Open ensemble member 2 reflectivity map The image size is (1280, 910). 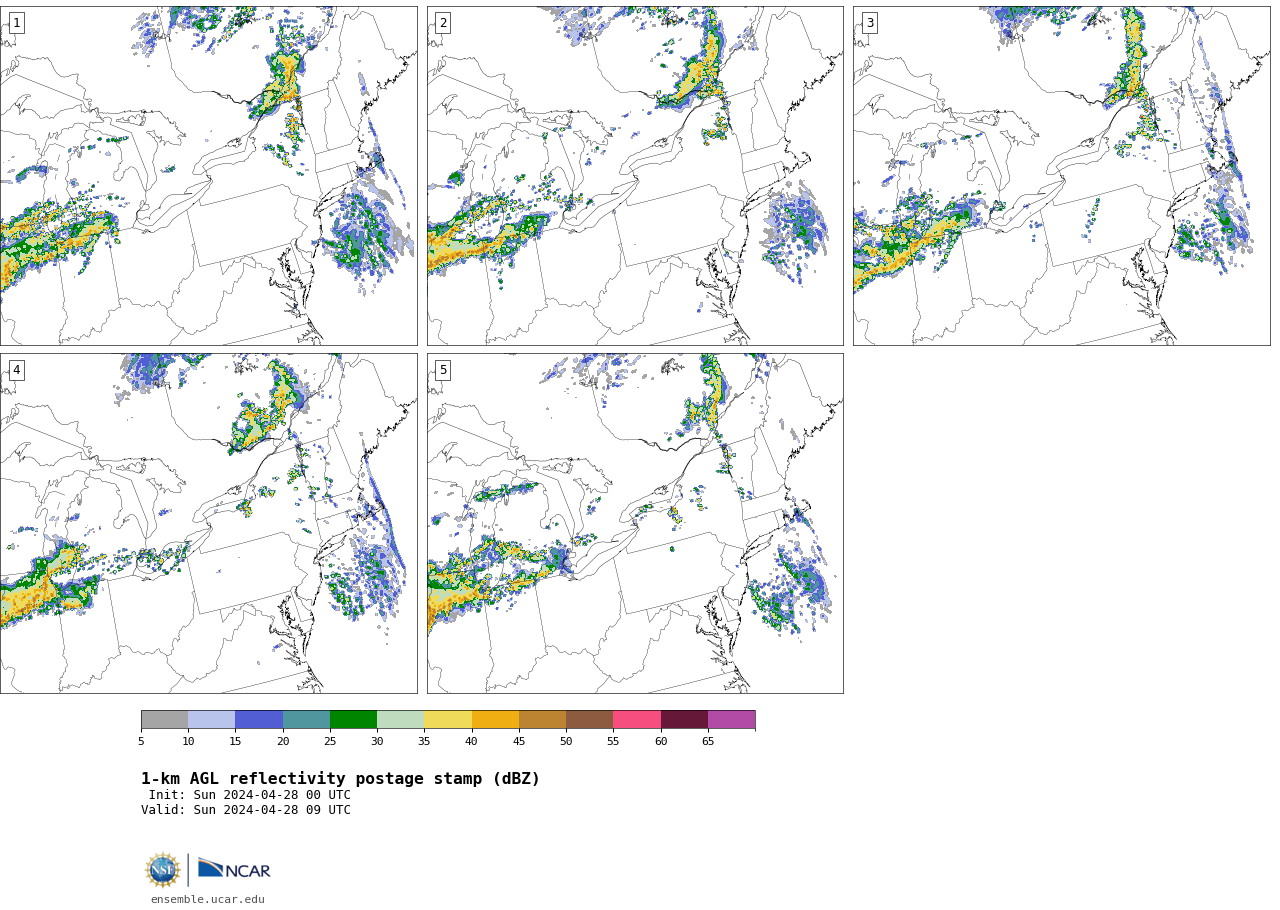635,176
